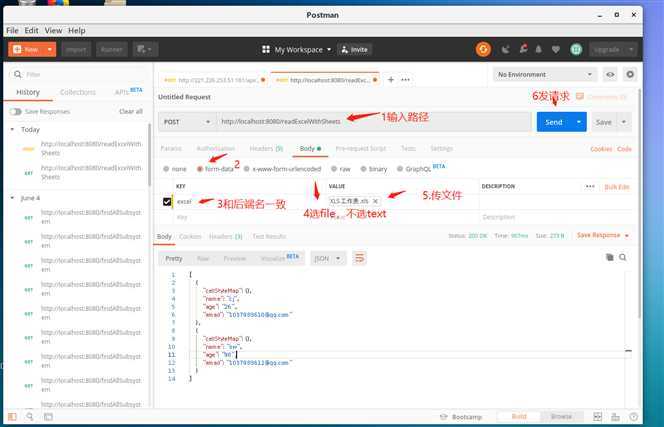Click Bulk Edit link

617,187
